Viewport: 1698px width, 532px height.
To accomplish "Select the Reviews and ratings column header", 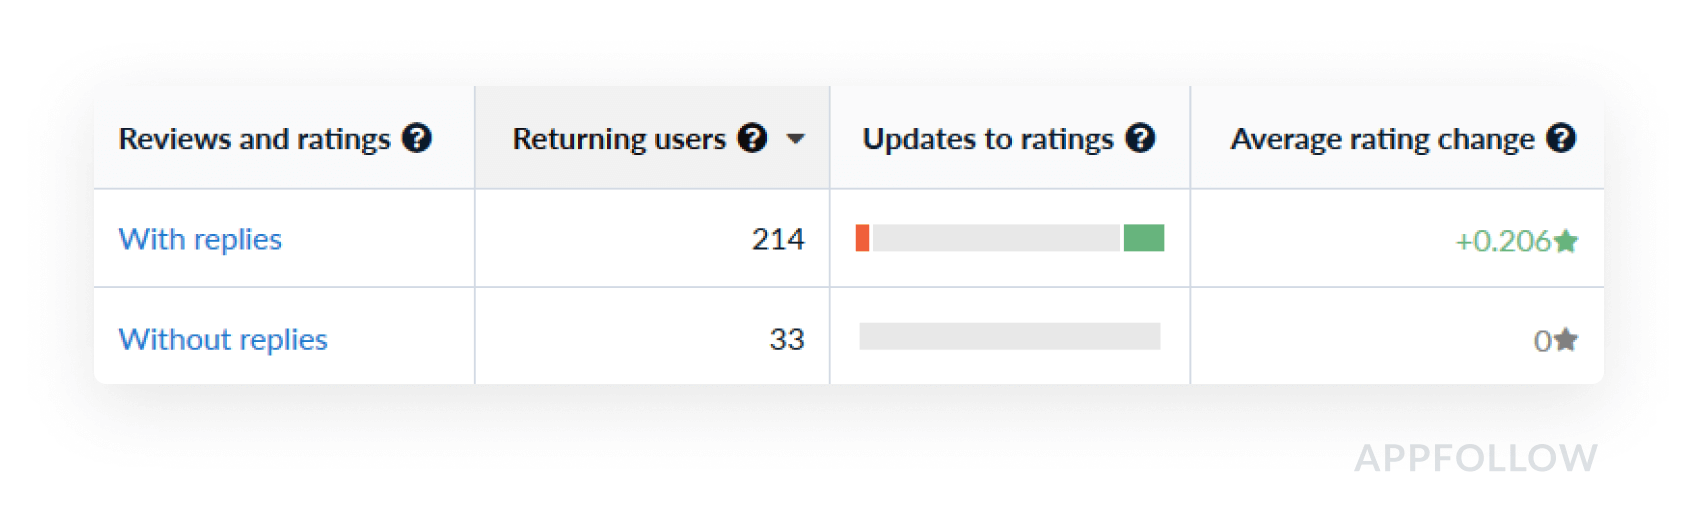I will coord(254,139).
